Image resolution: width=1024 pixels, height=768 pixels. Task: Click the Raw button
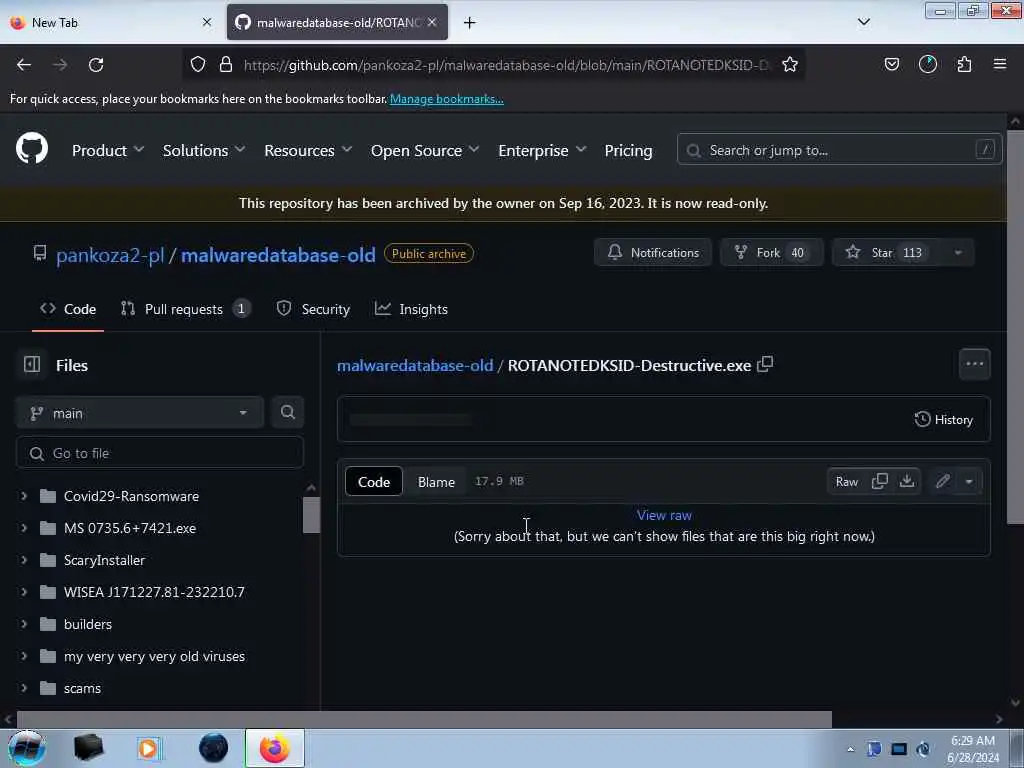tap(846, 481)
